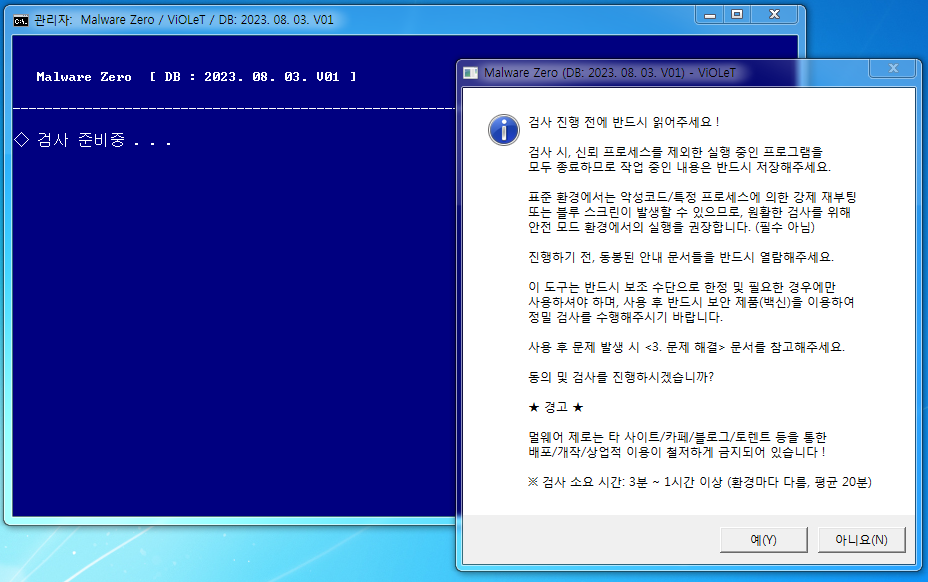Click the line '동의 및 검사를 진행하시겠습니까?'
The width and height of the screenshot is (928, 582).
(621, 377)
